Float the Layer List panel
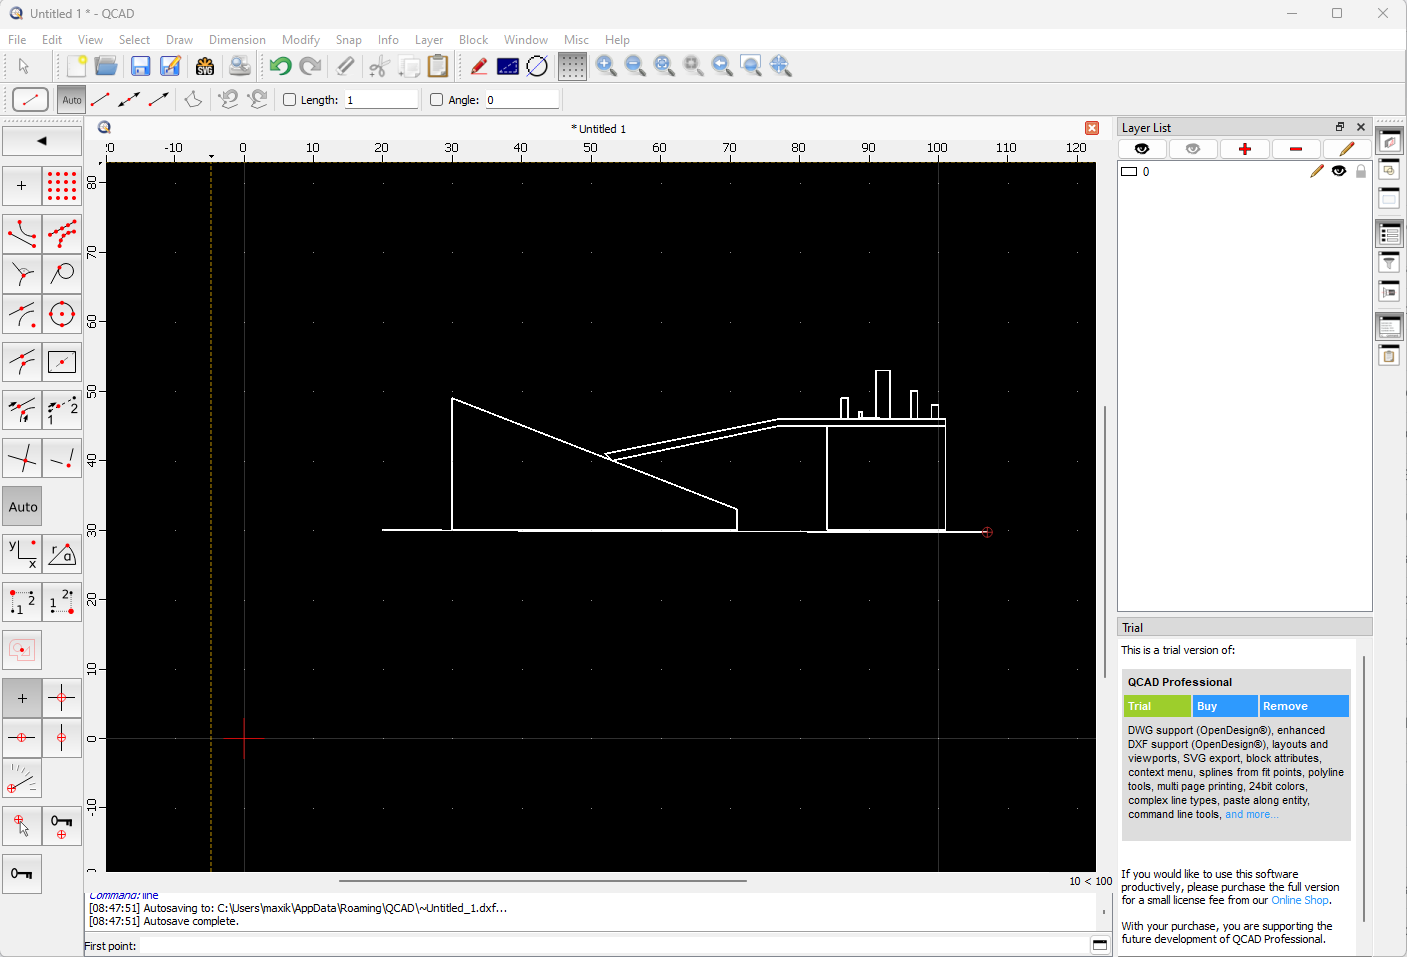The image size is (1407, 957). (x=1340, y=127)
